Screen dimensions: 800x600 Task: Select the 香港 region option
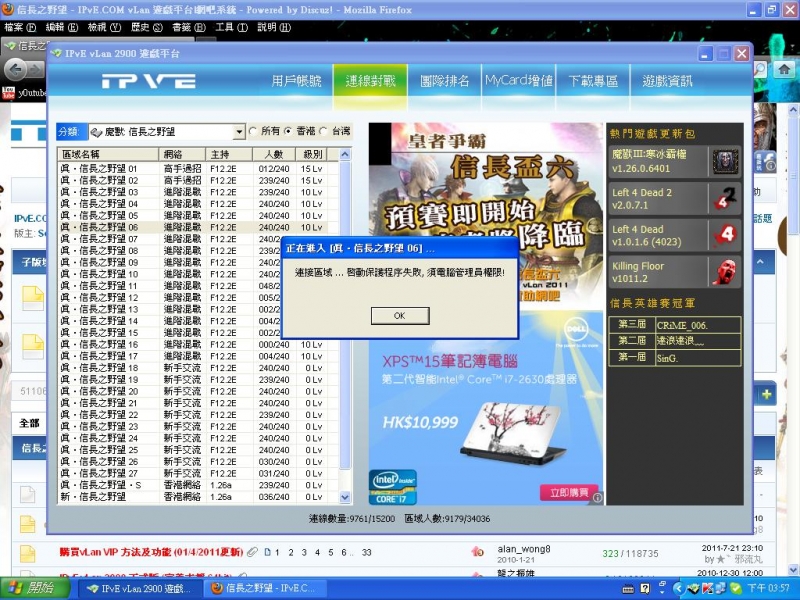click(x=288, y=131)
